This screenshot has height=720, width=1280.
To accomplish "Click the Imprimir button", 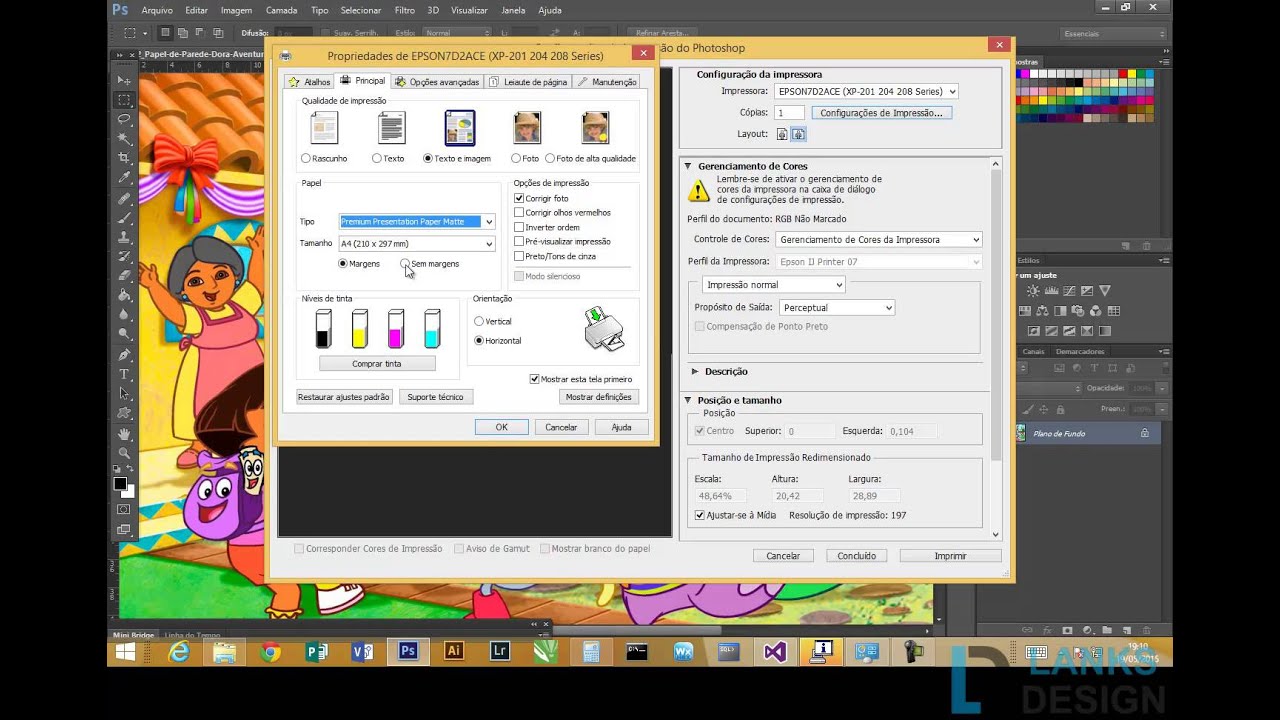I will click(x=950, y=556).
